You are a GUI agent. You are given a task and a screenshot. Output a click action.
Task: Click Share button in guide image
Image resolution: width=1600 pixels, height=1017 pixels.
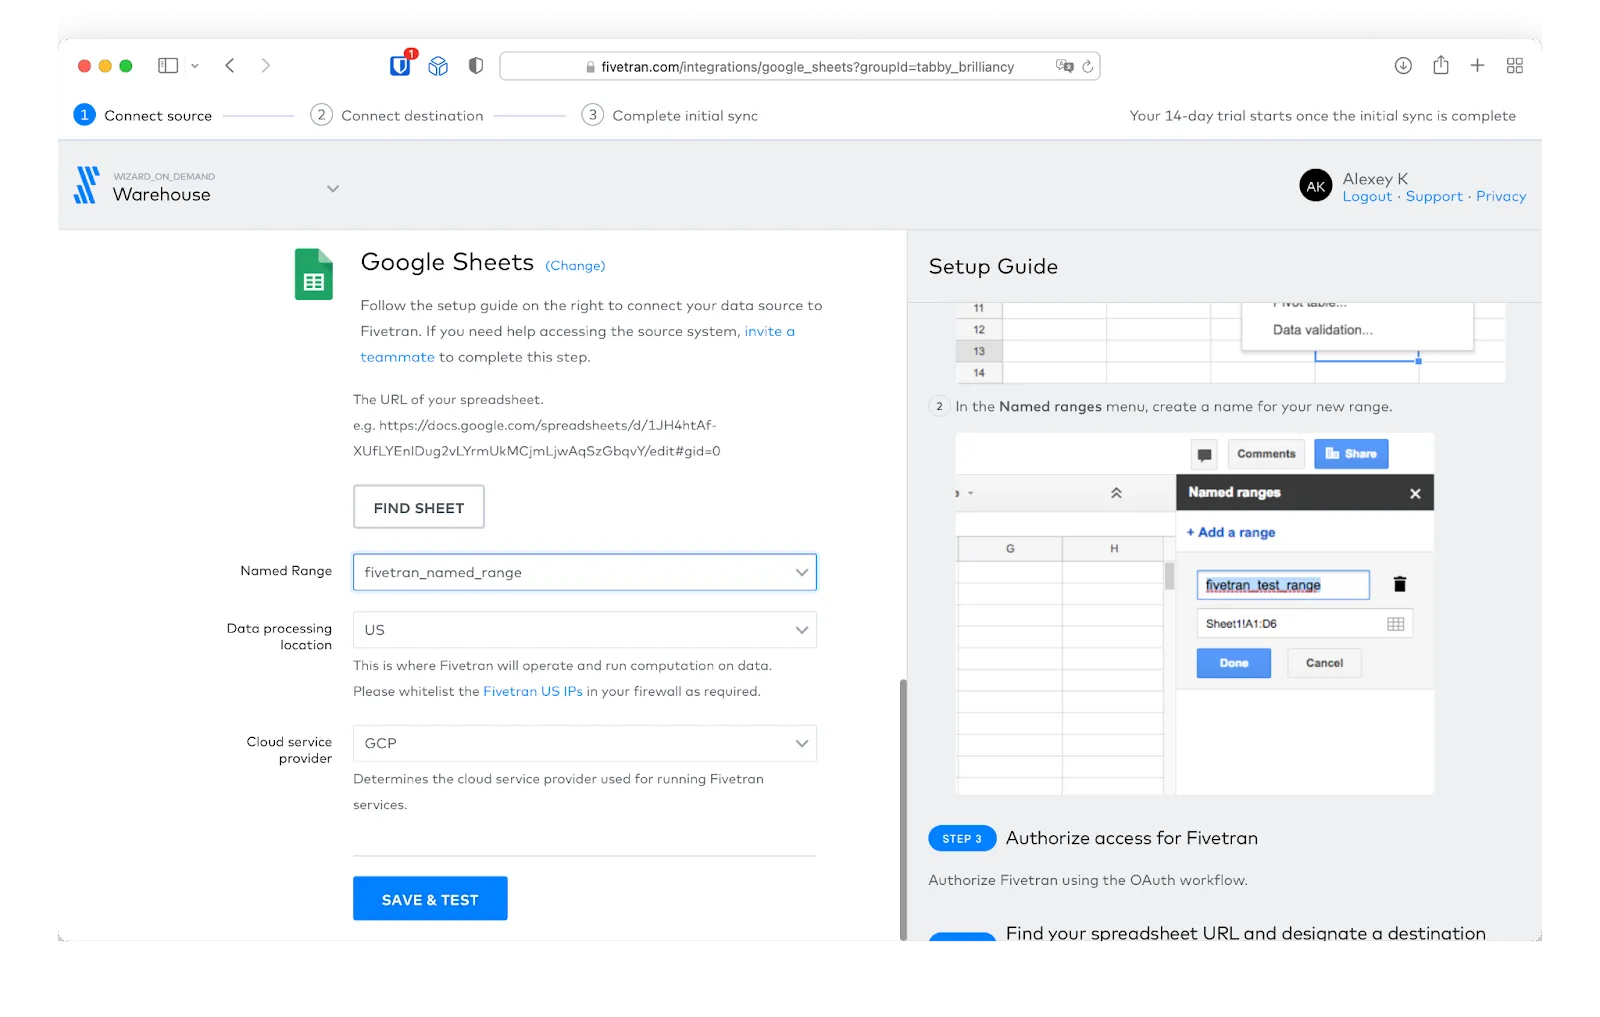click(x=1351, y=454)
